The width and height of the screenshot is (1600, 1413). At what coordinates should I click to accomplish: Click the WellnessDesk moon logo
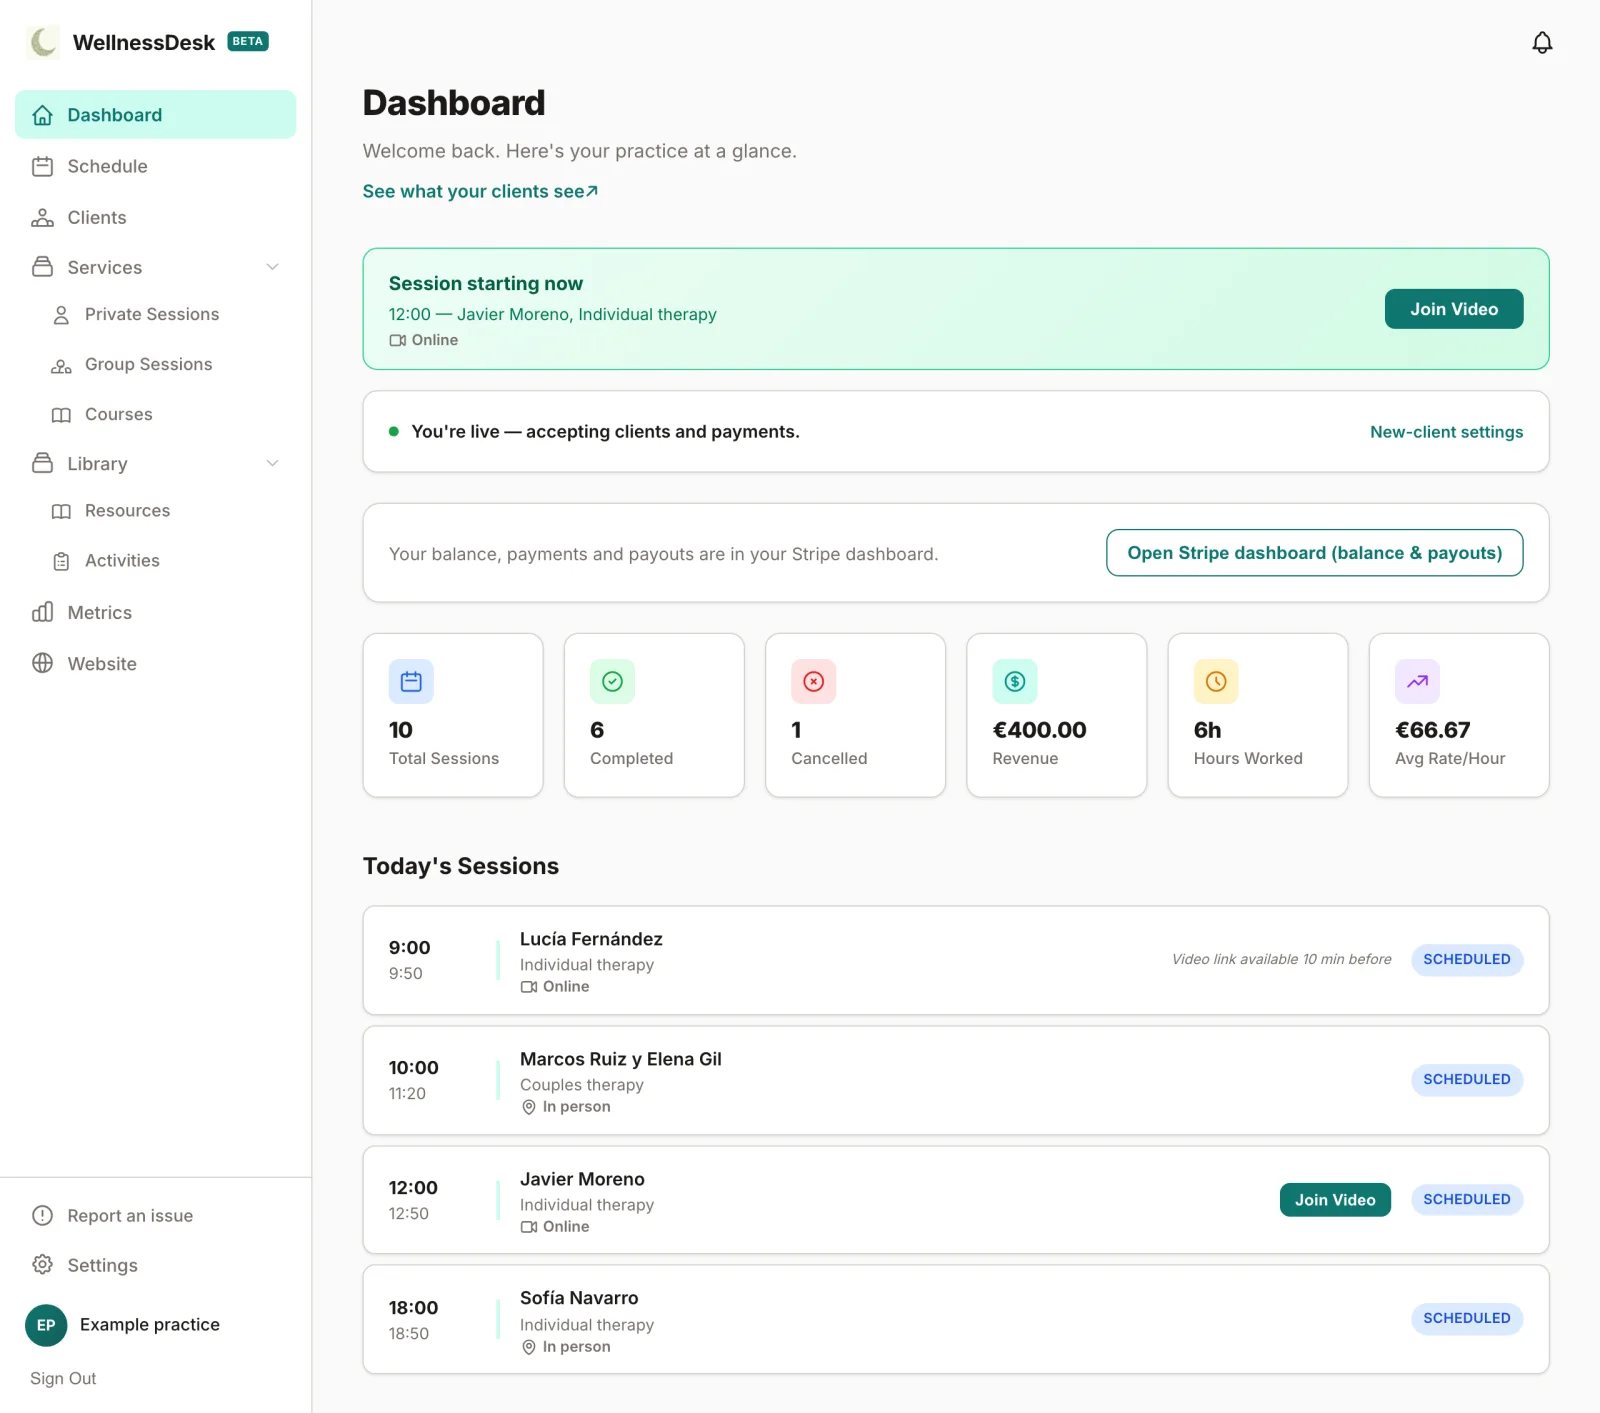tap(43, 42)
